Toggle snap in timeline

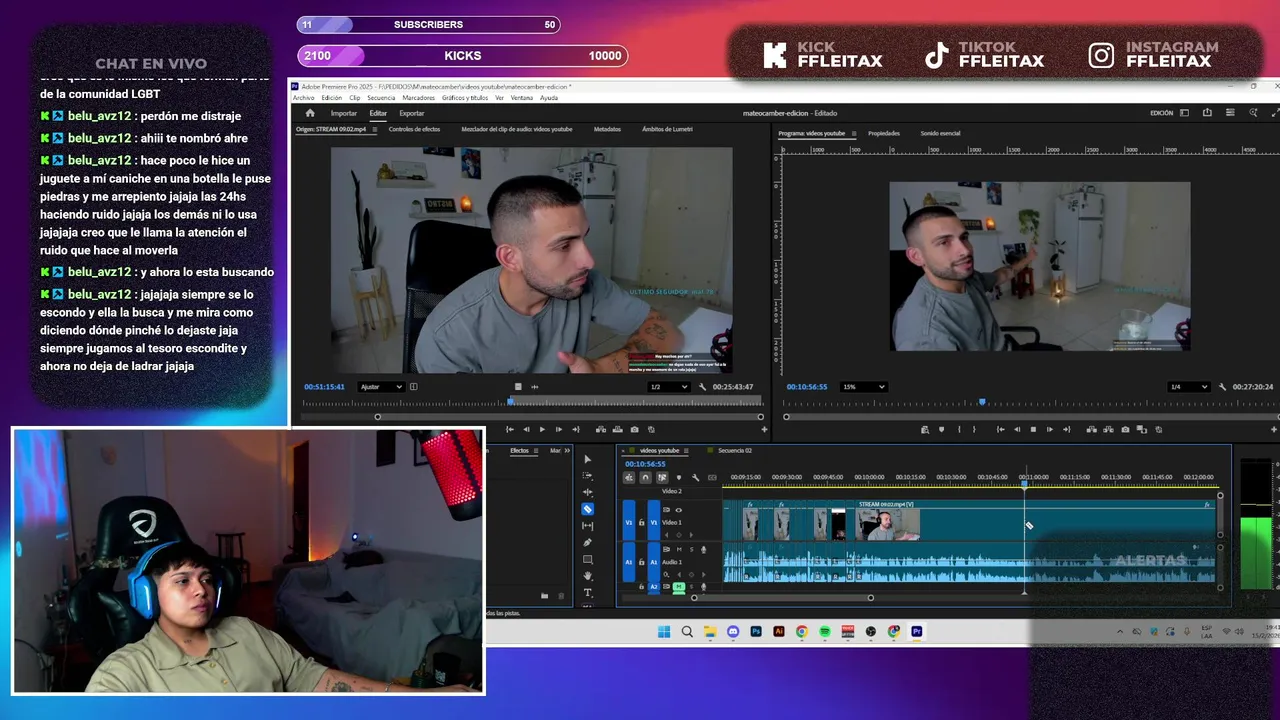click(x=646, y=478)
